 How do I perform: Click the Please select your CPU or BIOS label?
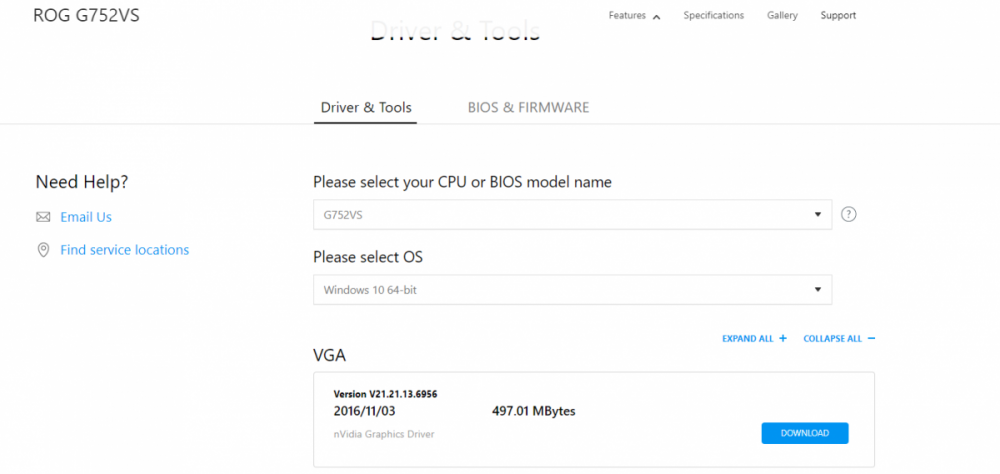(x=462, y=182)
